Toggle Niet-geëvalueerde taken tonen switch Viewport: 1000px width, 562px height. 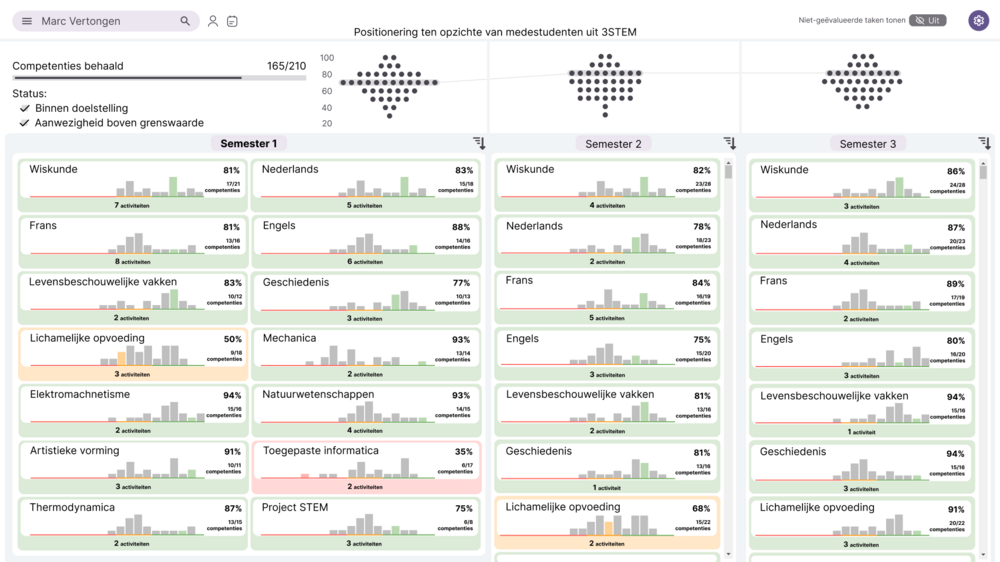tap(928, 20)
